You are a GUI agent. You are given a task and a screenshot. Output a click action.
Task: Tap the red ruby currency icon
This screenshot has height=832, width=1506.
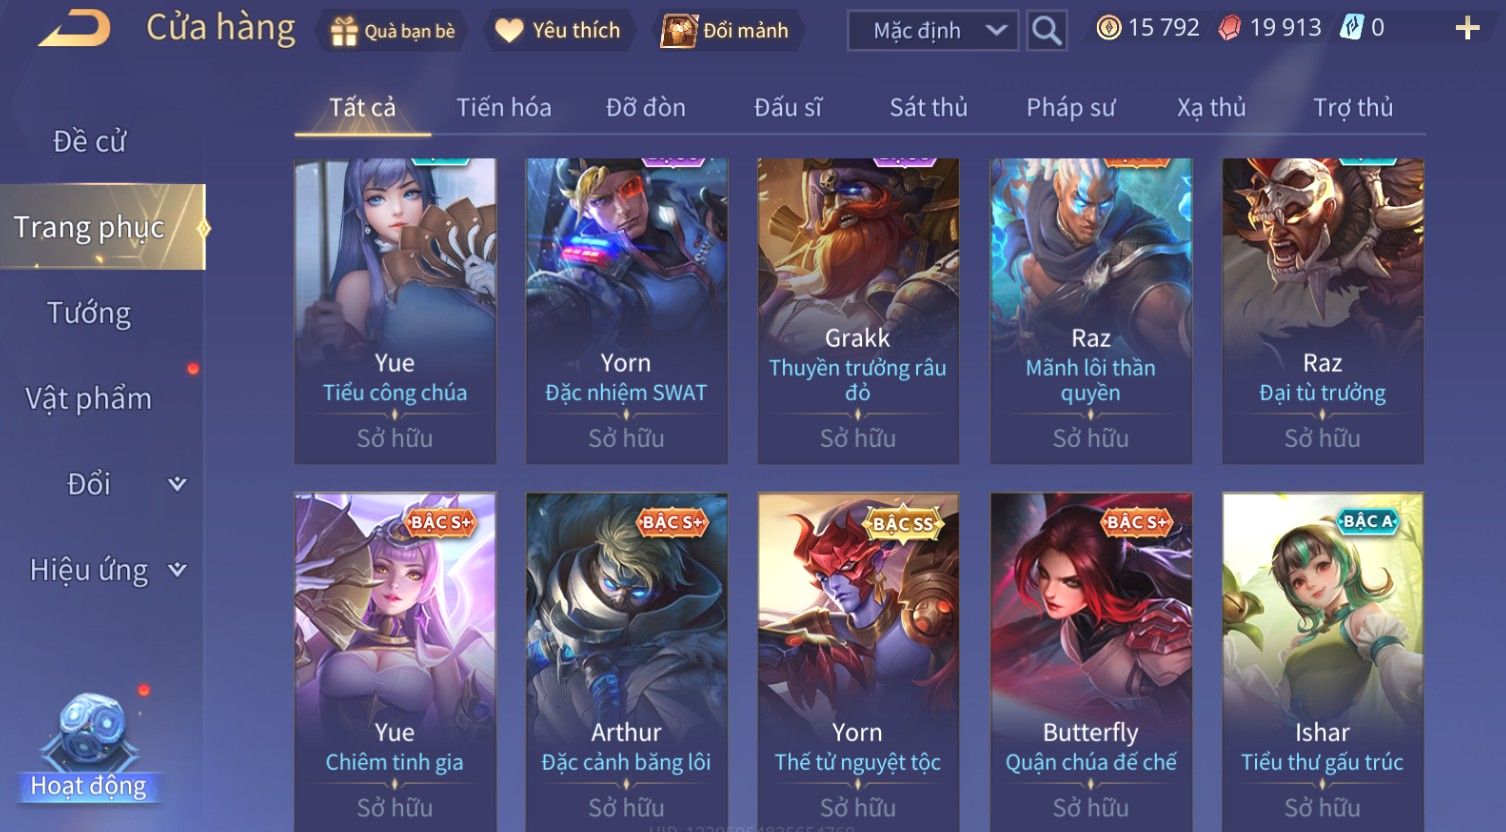pos(1230,28)
